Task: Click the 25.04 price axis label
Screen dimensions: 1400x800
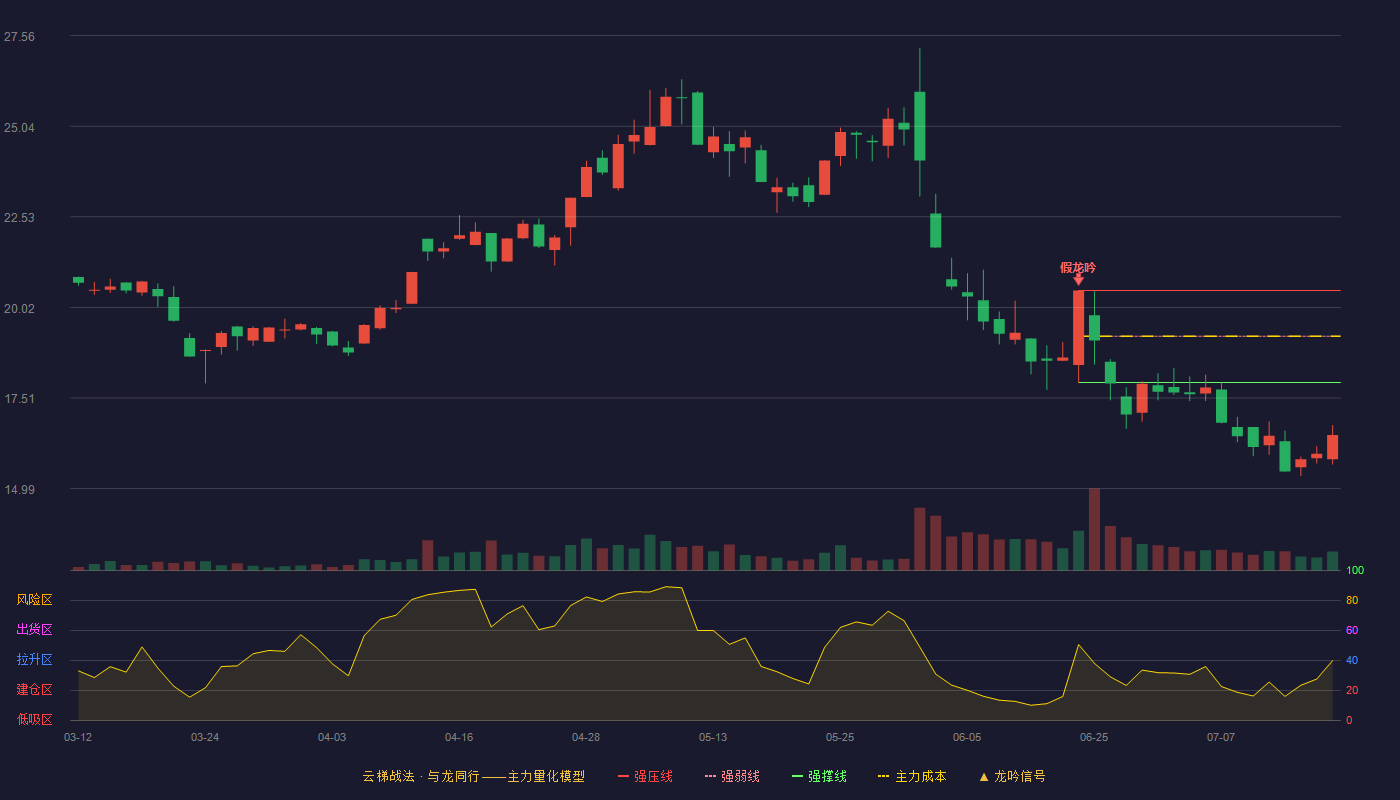Action: tap(19, 128)
